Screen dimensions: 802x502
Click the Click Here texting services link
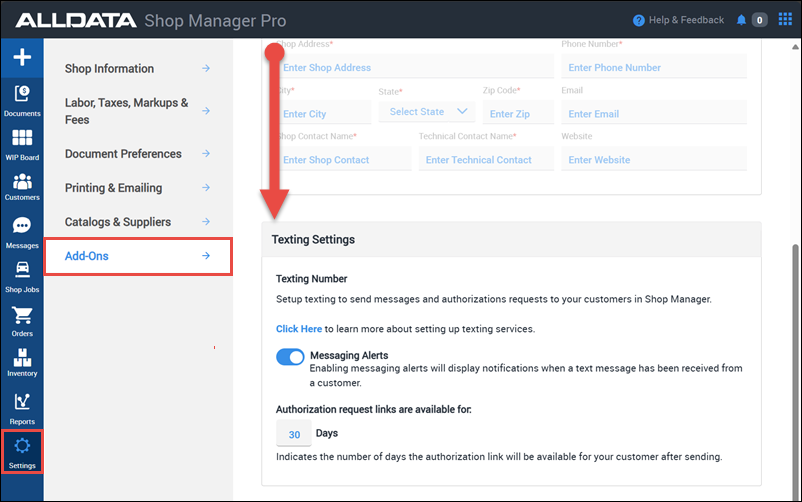point(299,329)
